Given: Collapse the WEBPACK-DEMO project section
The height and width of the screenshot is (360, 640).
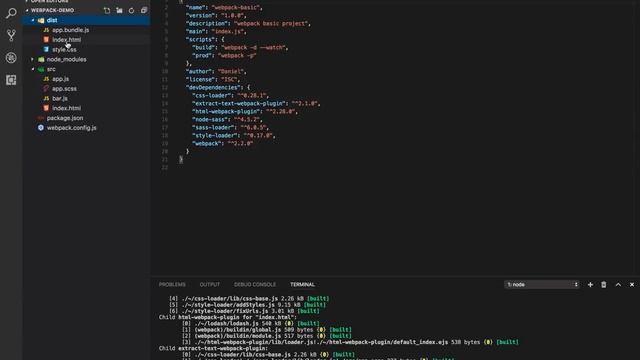Looking at the screenshot, I should pyautogui.click(x=27, y=10).
